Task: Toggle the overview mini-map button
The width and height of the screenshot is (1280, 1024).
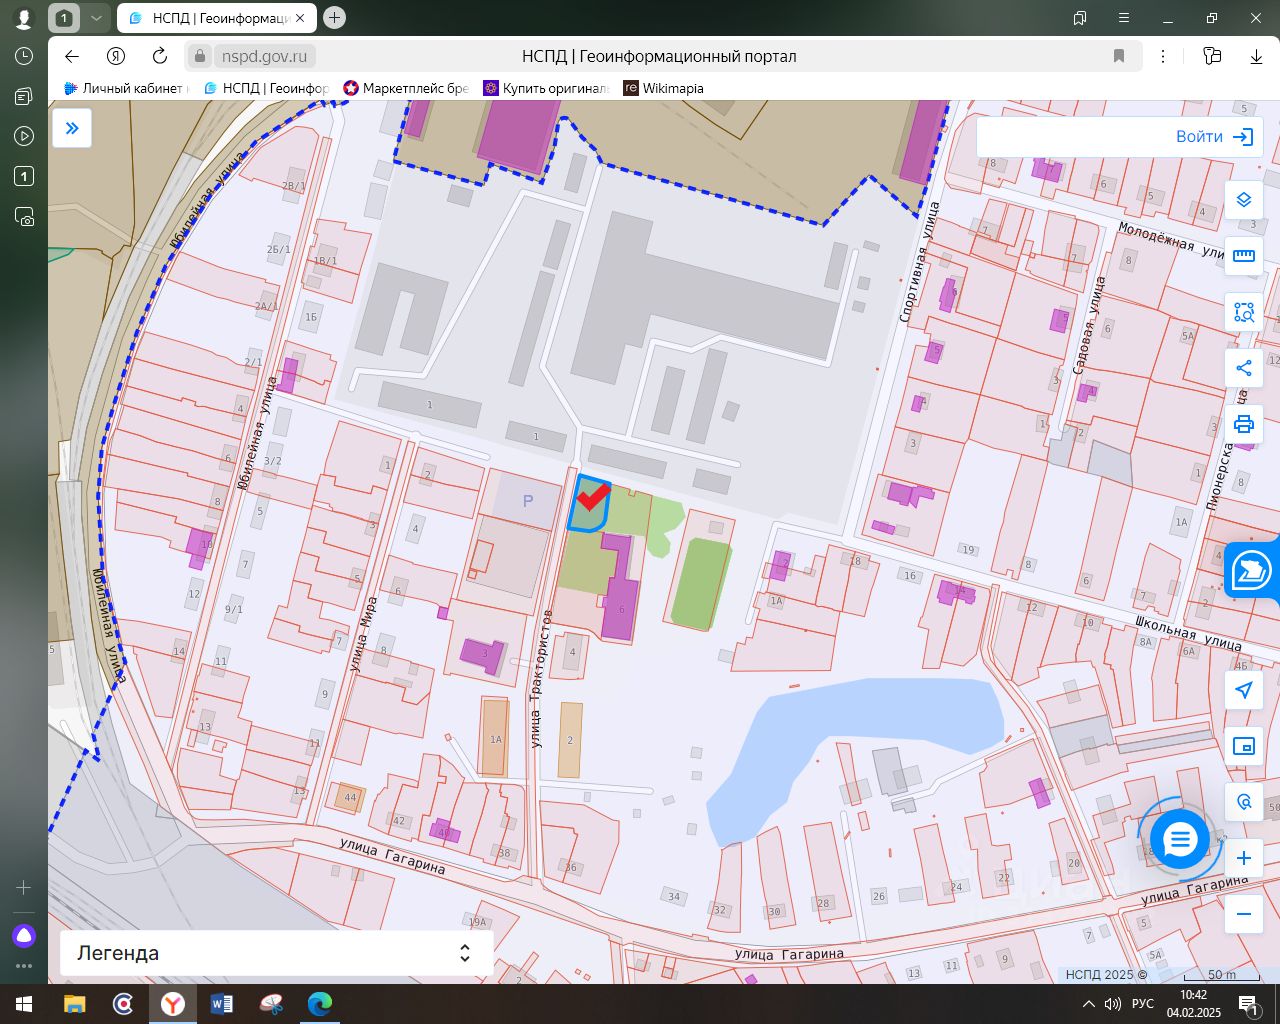Action: tap(1243, 746)
